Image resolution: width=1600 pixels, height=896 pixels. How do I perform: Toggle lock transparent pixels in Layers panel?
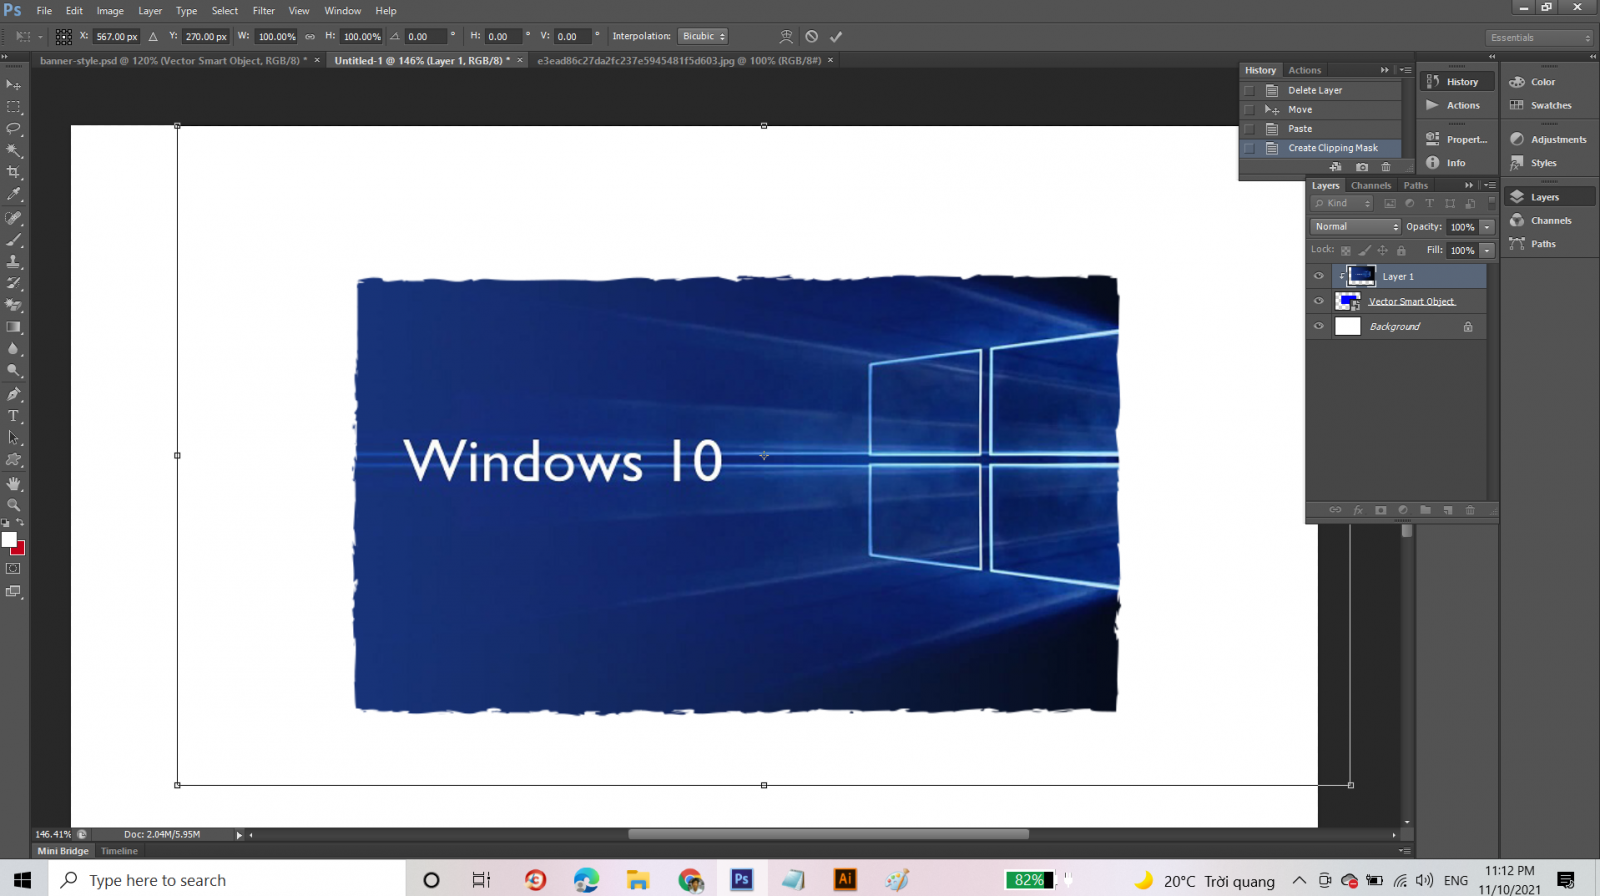pyautogui.click(x=1346, y=251)
